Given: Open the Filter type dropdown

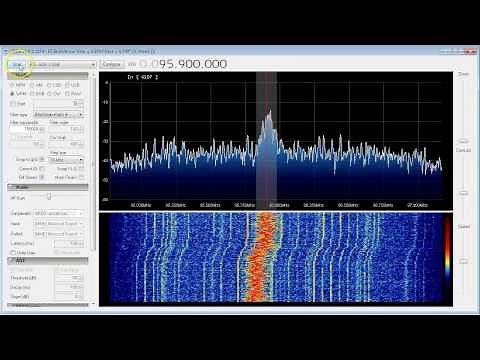Looking at the screenshot, I should click(x=59, y=115).
